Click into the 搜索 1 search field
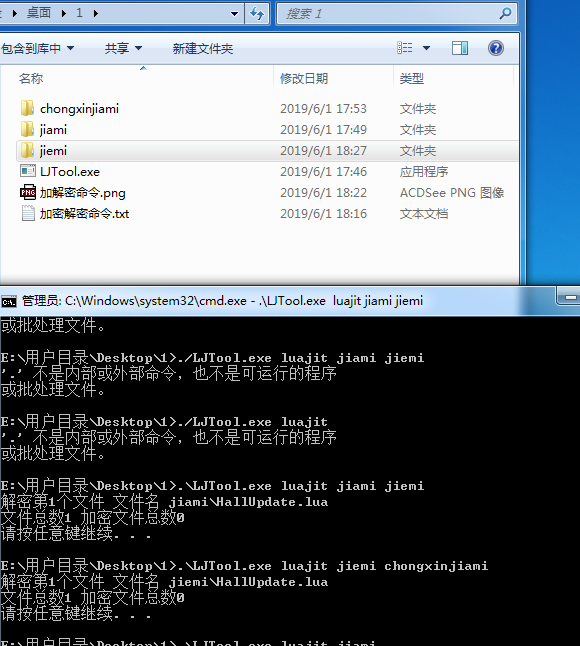Viewport: 580px width, 646px height. [387, 14]
